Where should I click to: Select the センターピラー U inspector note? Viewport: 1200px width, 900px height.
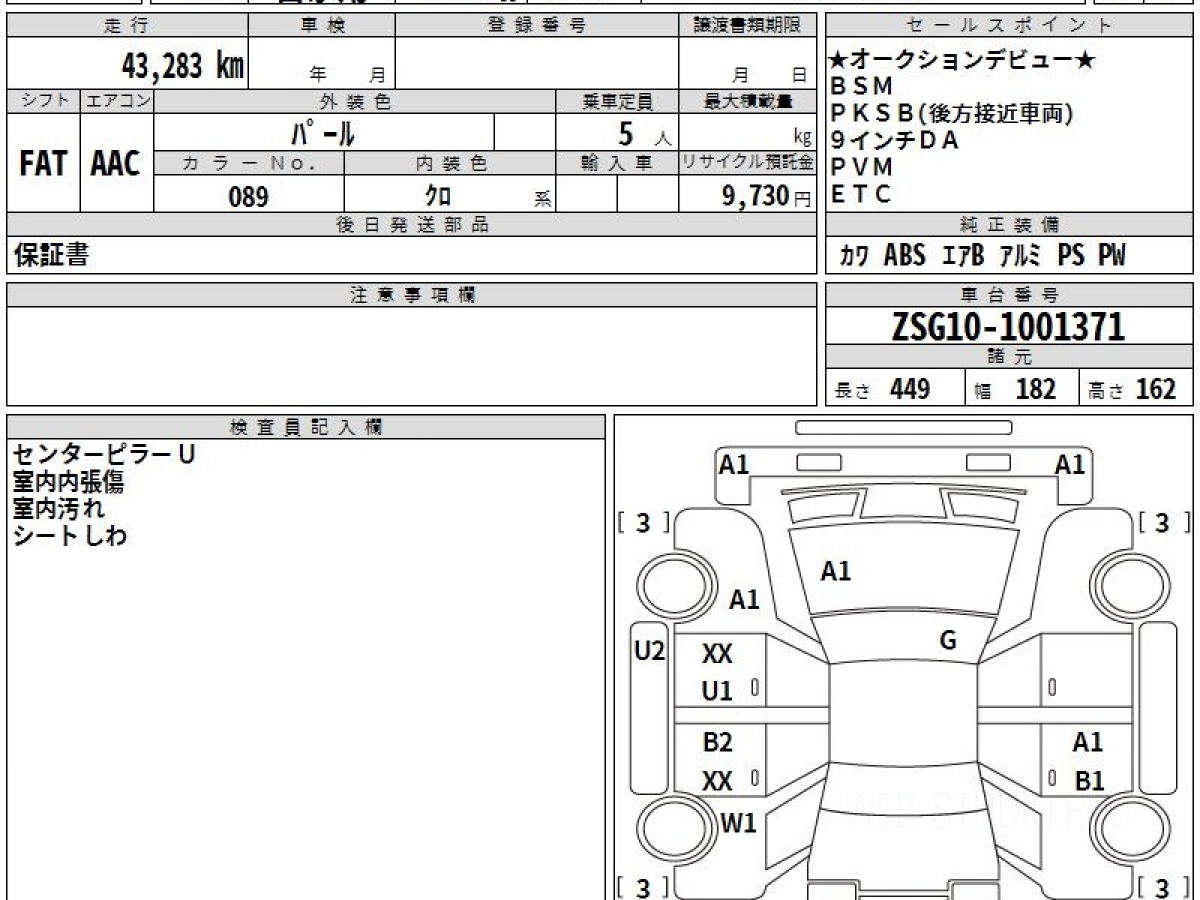pyautogui.click(x=104, y=454)
